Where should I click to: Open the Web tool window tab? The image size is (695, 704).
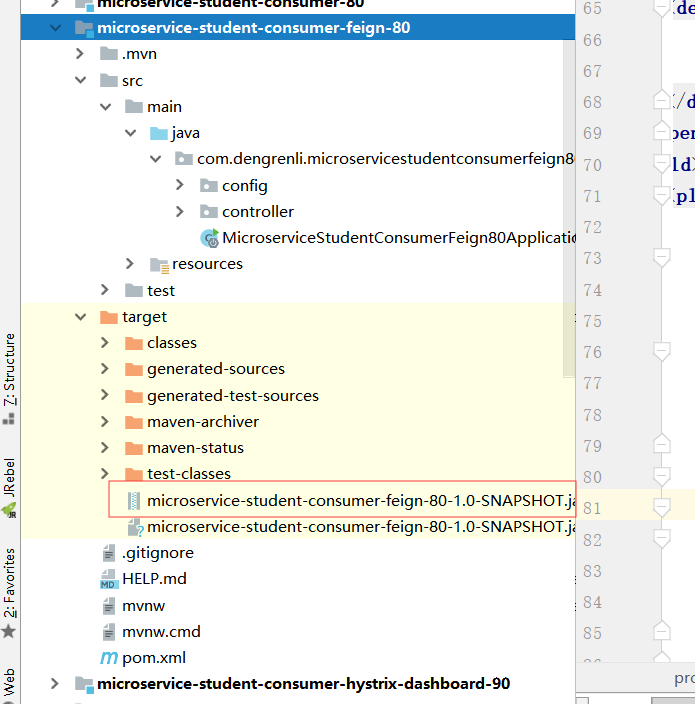click(9, 683)
